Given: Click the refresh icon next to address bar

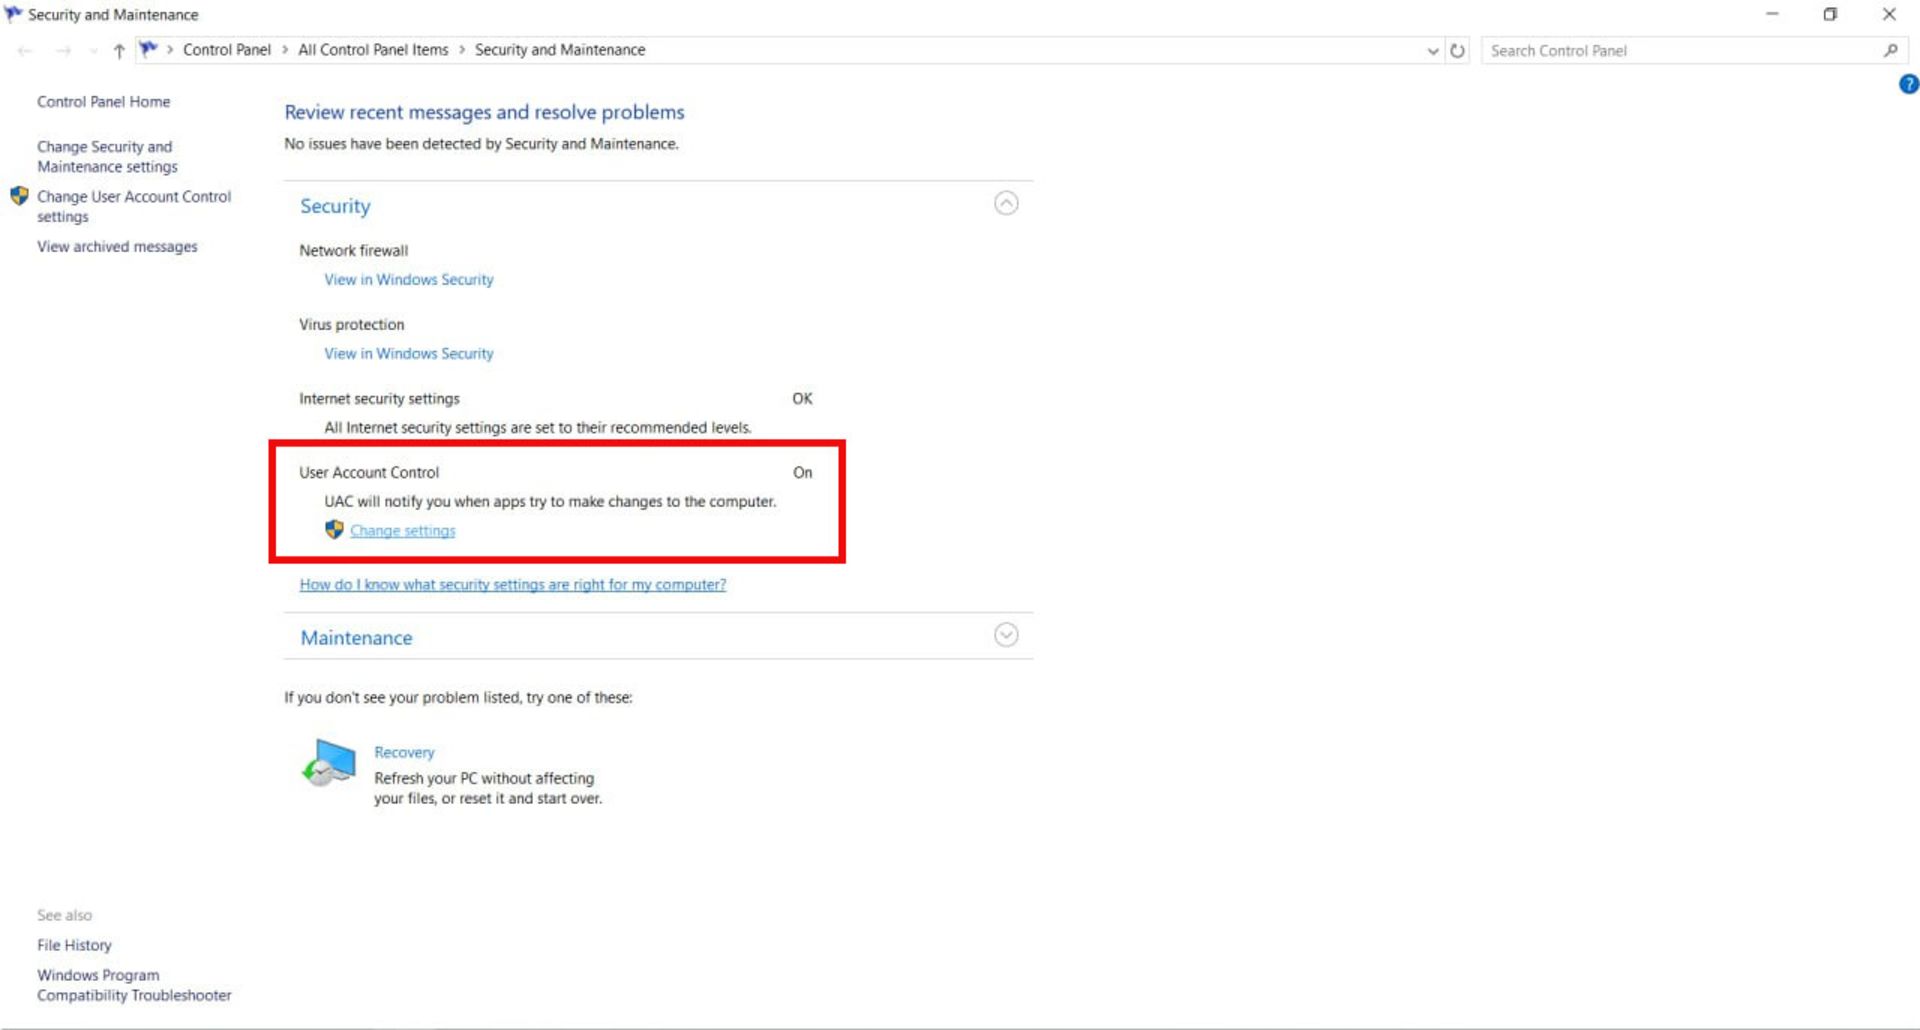Looking at the screenshot, I should pos(1457,51).
